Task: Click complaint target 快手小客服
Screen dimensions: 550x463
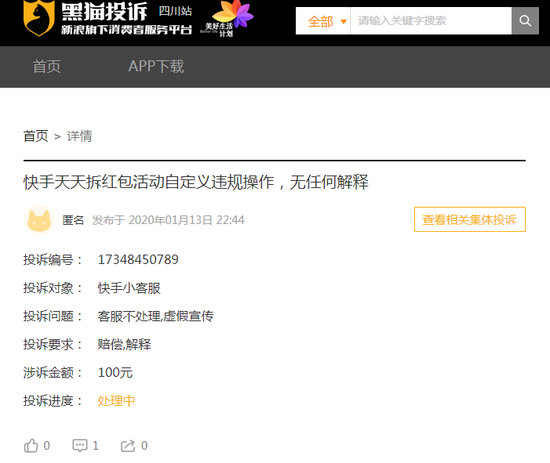Action: [x=129, y=288]
